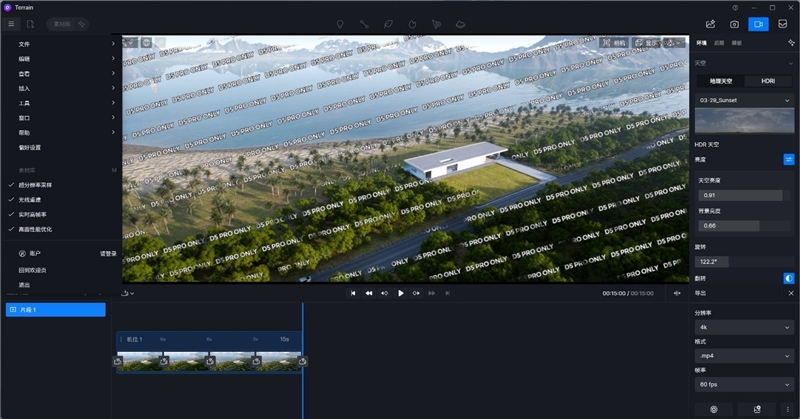This screenshot has width=800, height=419.
Task: Open the 文件 menu item
Action: (x=24, y=44)
